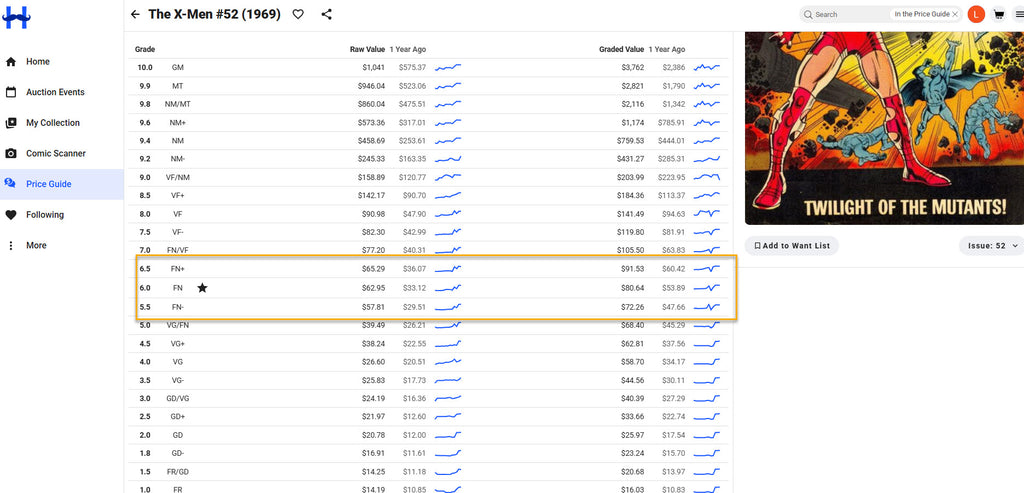
Task: Select the 8.5 VF+ grade label
Action: pos(178,195)
